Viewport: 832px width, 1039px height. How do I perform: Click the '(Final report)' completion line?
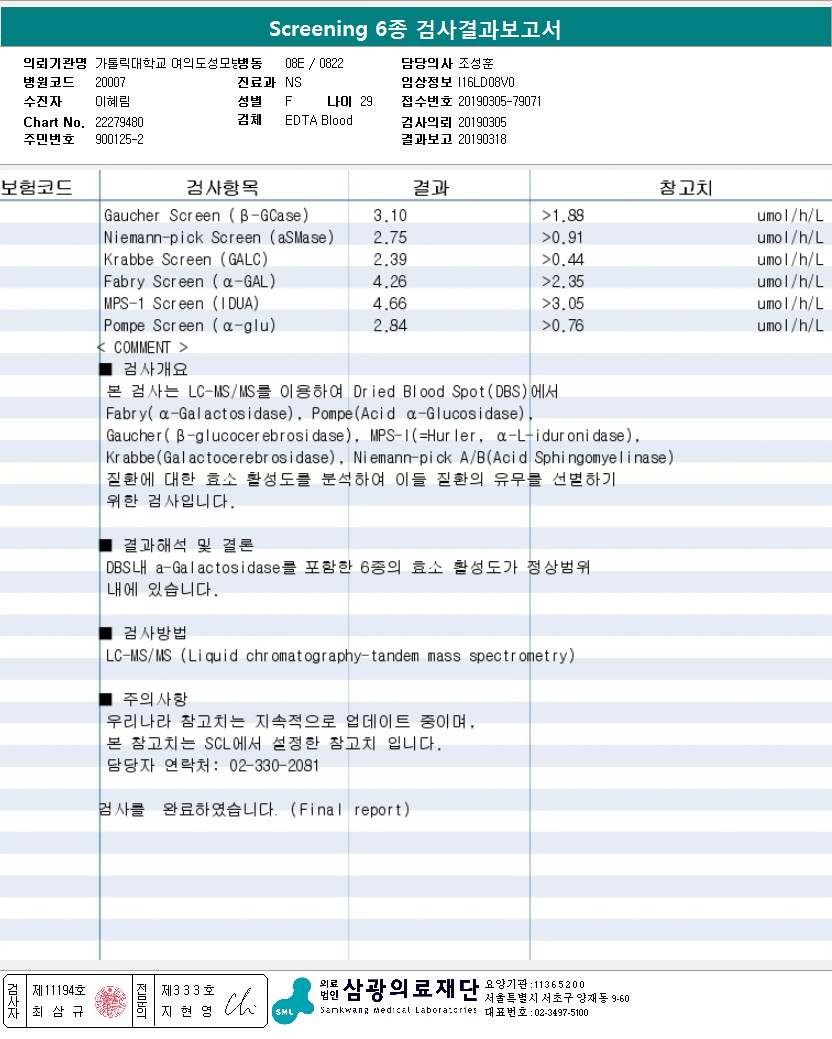[x=254, y=810]
